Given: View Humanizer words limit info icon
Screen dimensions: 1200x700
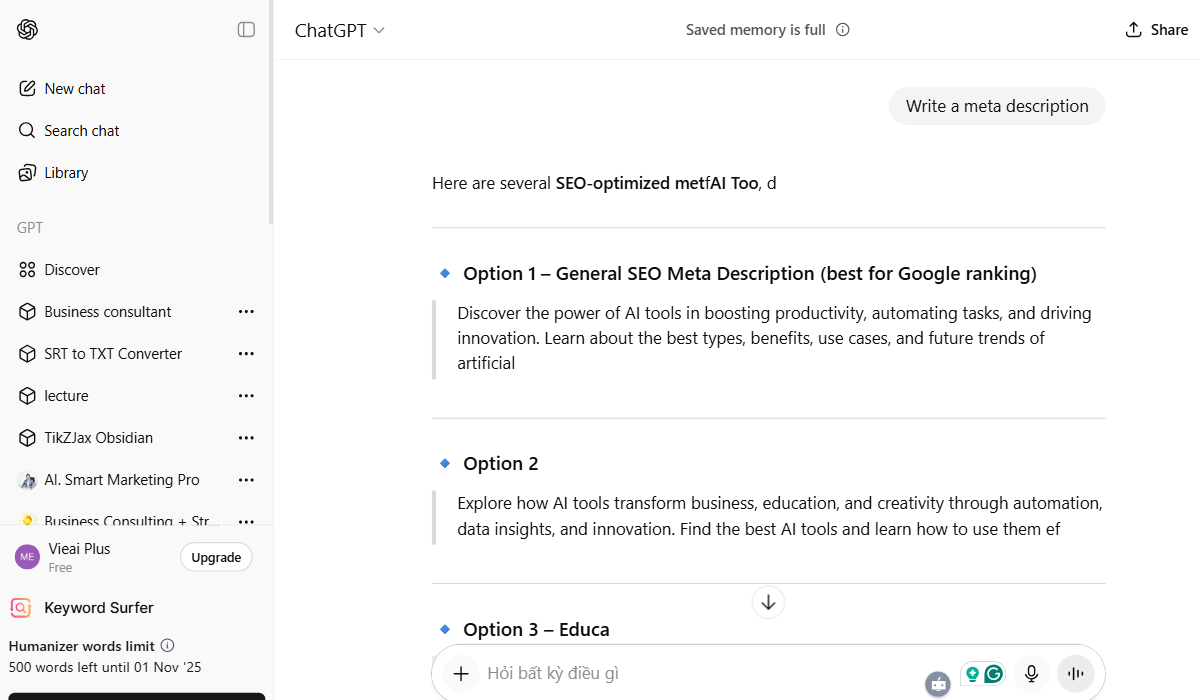Looking at the screenshot, I should [167, 645].
